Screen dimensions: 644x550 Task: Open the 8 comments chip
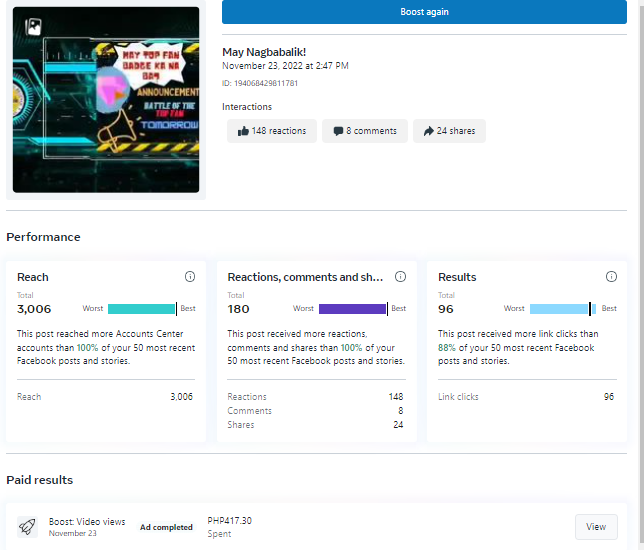365,131
